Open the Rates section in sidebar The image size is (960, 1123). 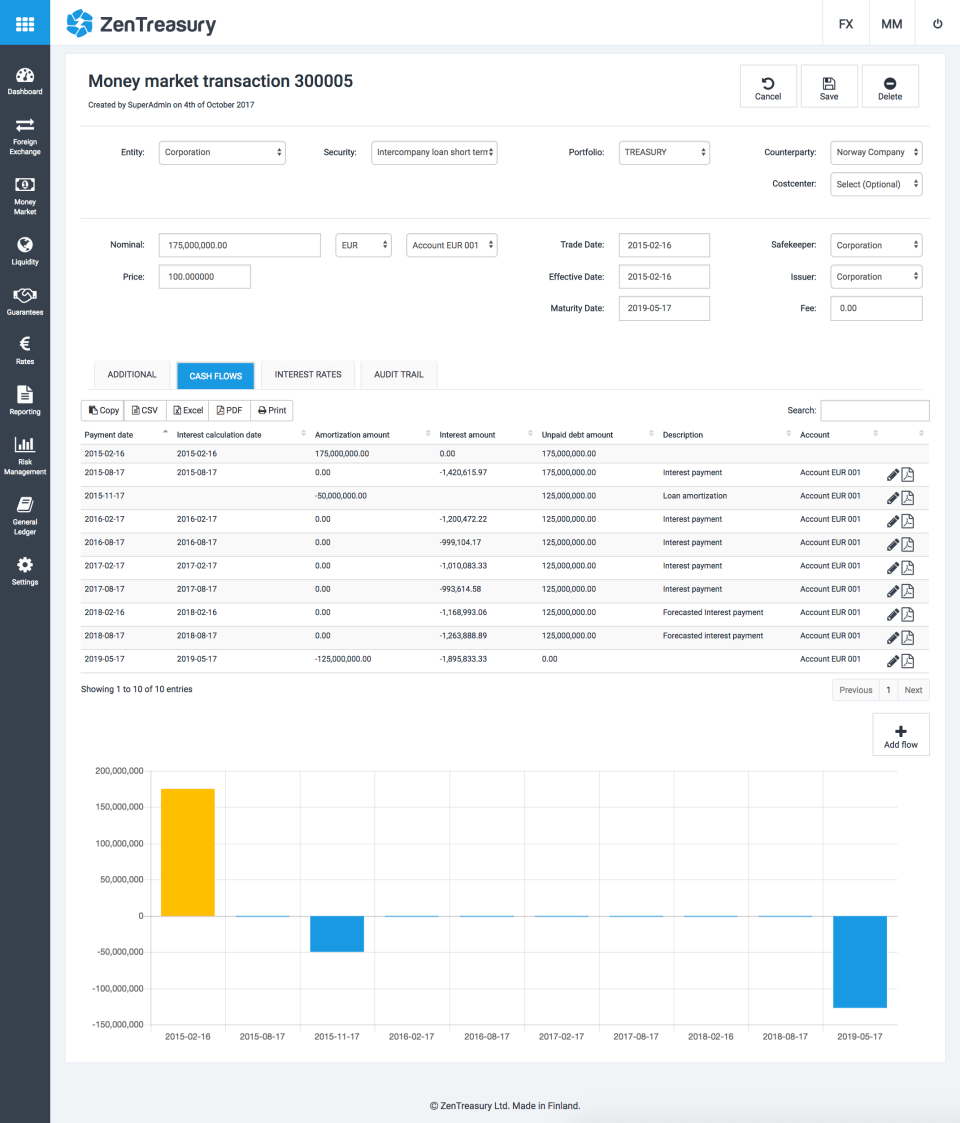coord(25,350)
